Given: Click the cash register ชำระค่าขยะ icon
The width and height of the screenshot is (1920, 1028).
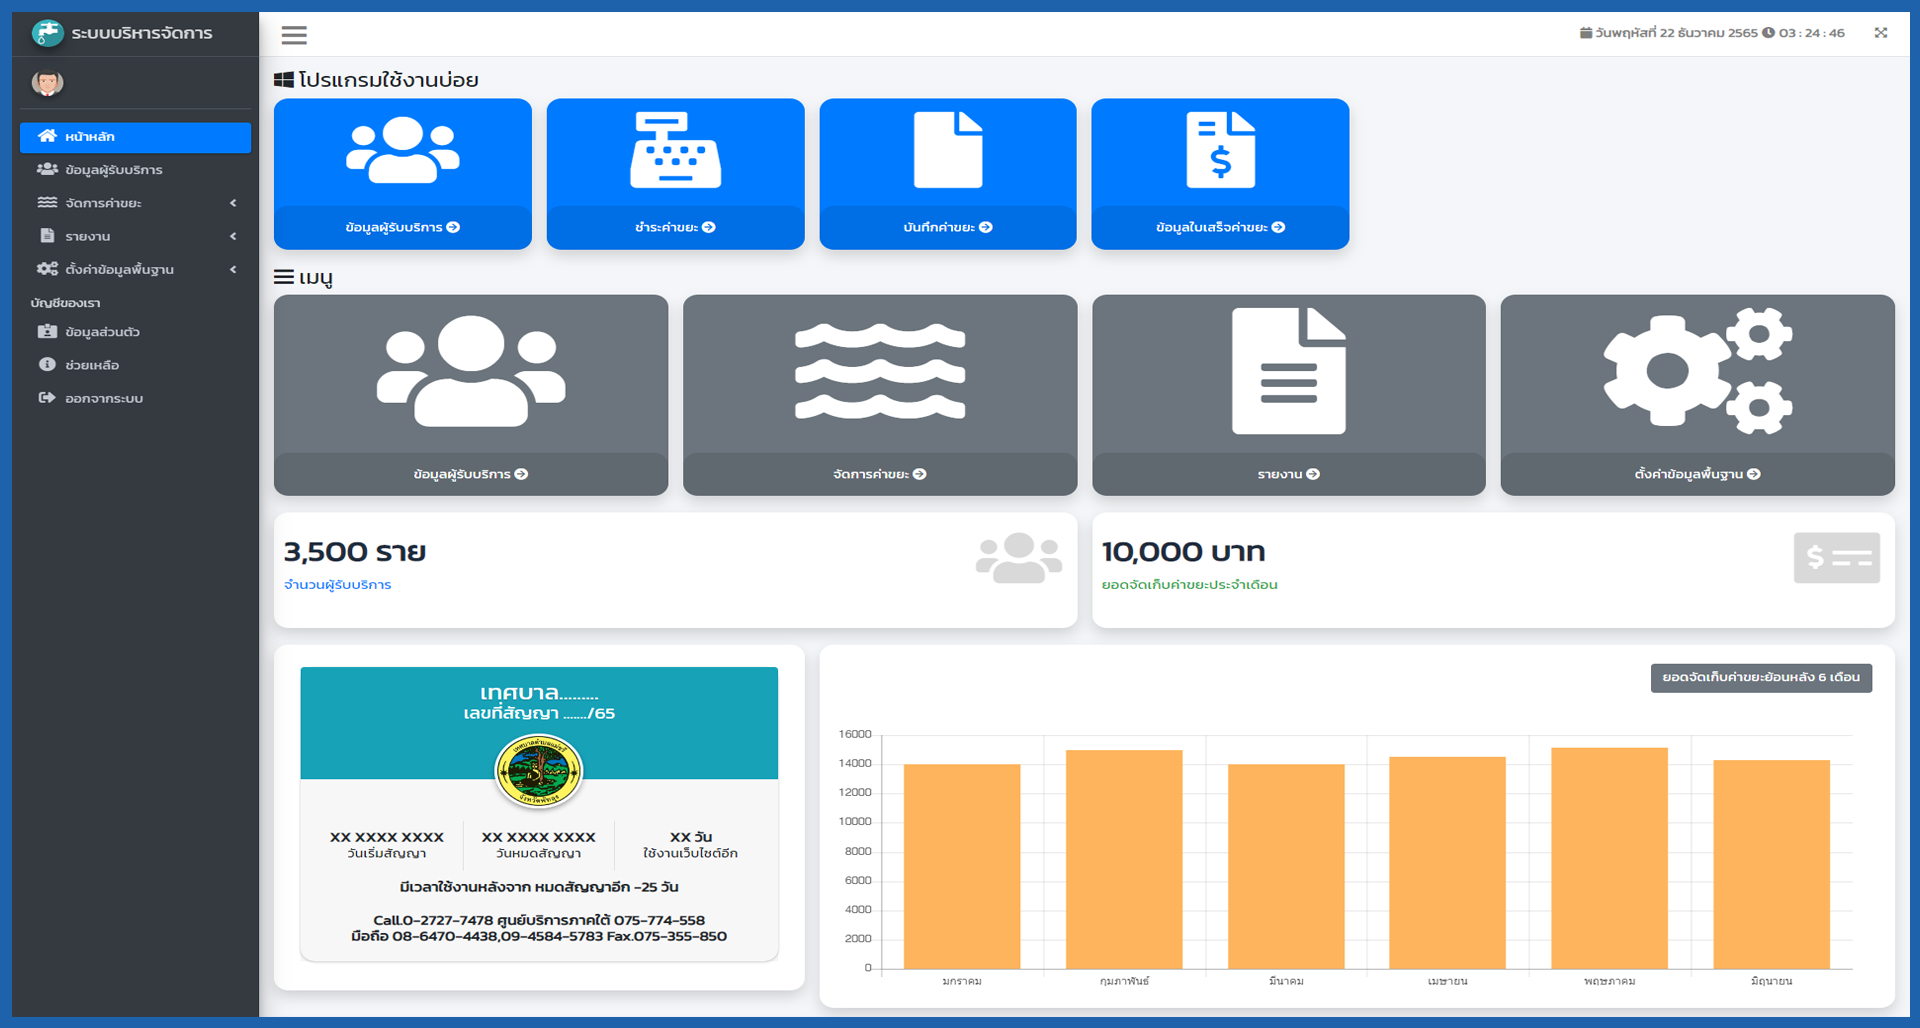Looking at the screenshot, I should tap(675, 151).
